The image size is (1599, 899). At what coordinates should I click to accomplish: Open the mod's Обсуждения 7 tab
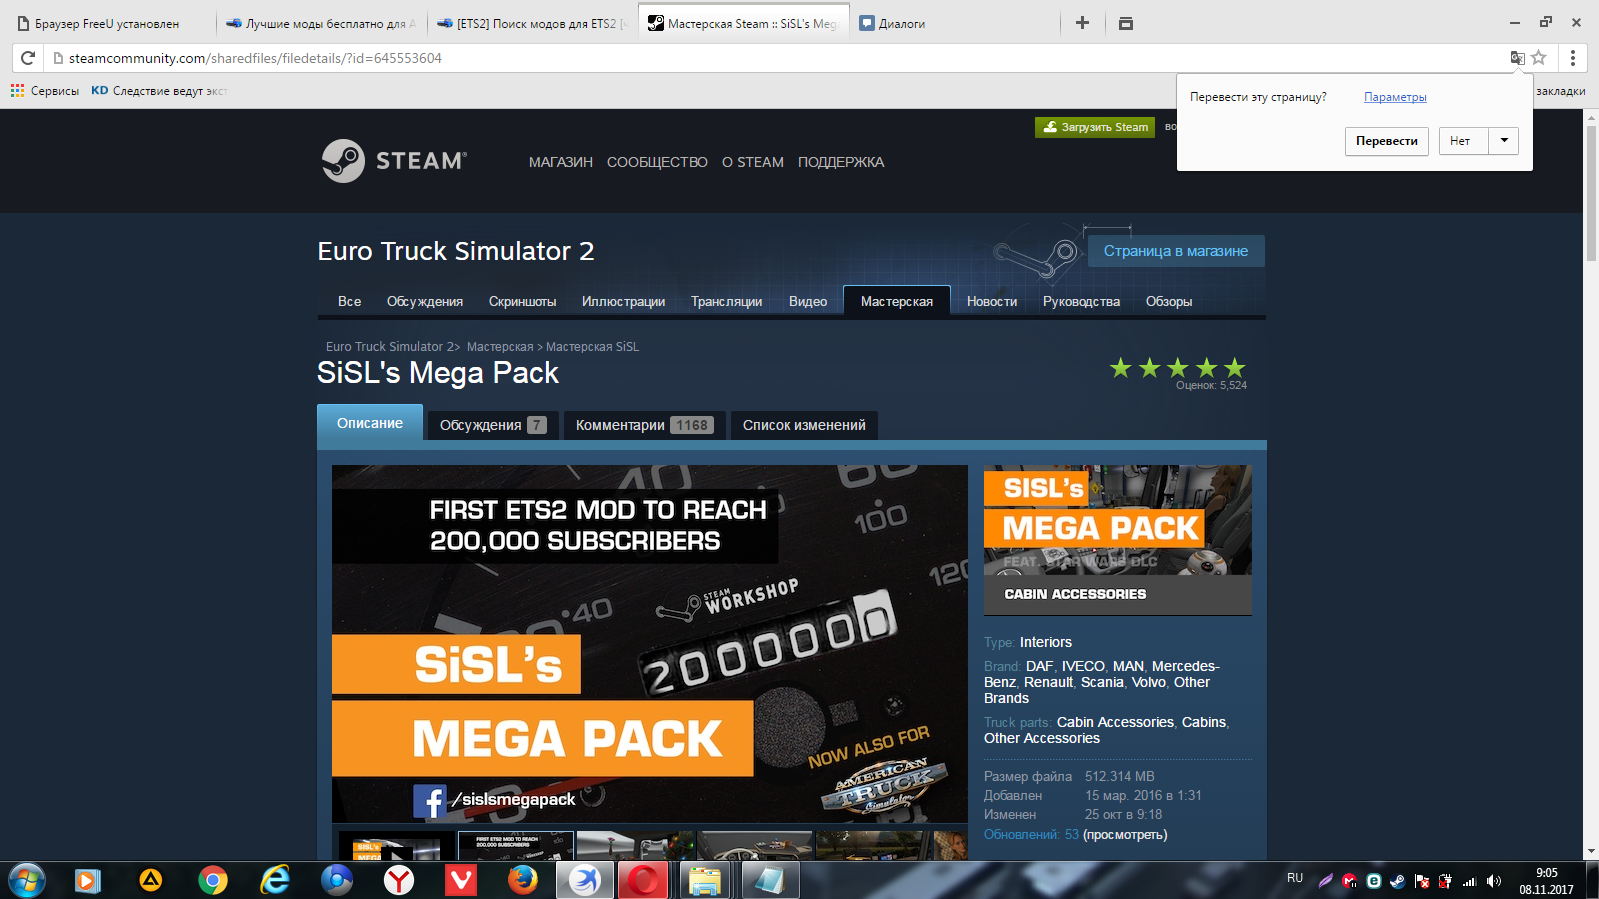click(x=493, y=425)
